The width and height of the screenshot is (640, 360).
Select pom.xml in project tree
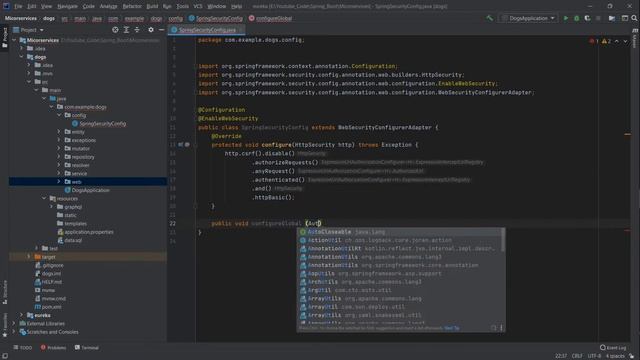[48, 307]
